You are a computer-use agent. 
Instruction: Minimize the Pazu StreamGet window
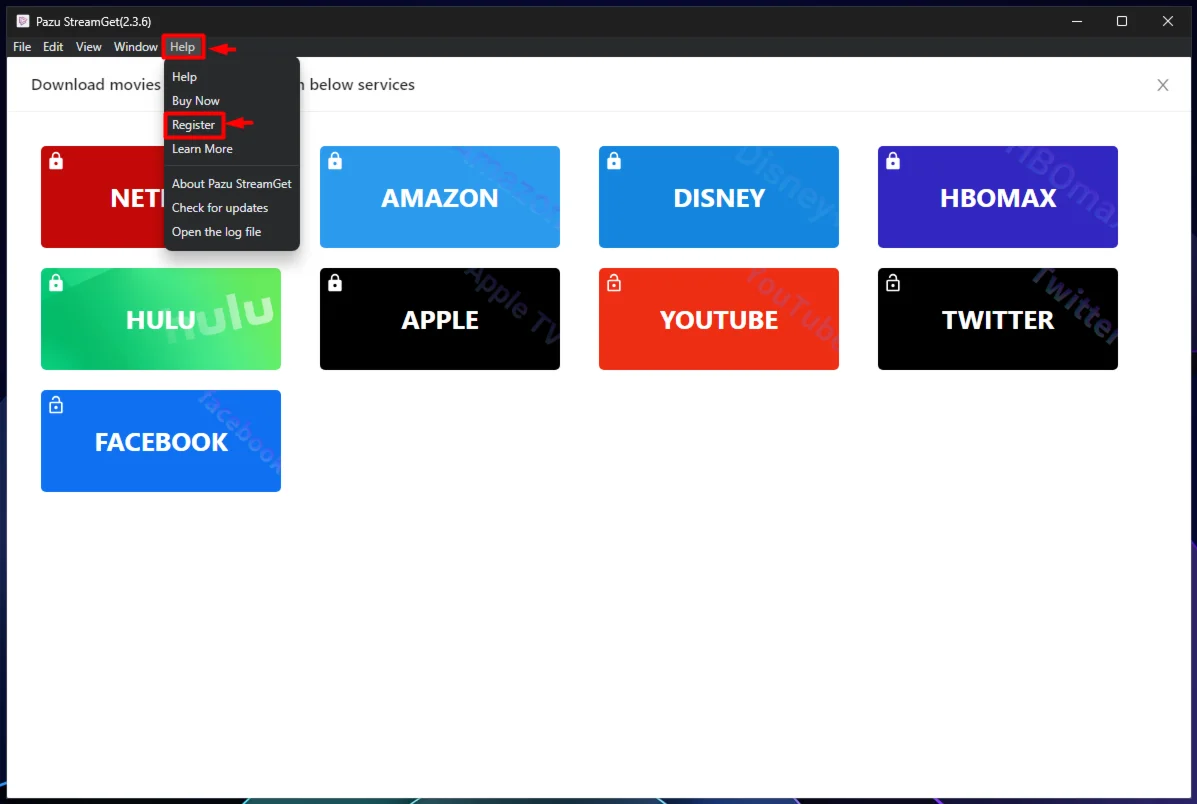point(1076,21)
